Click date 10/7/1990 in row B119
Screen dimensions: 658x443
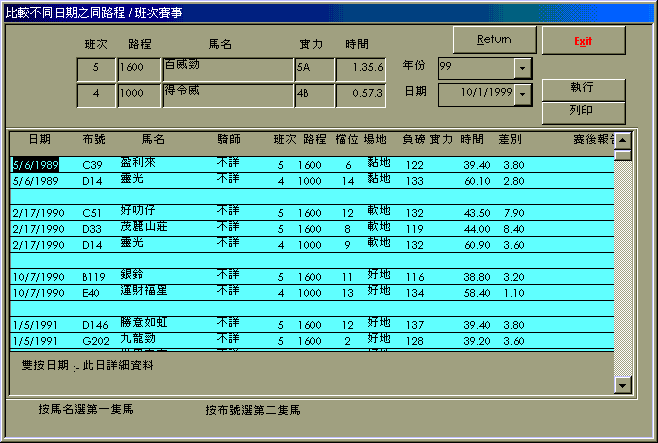point(38,277)
